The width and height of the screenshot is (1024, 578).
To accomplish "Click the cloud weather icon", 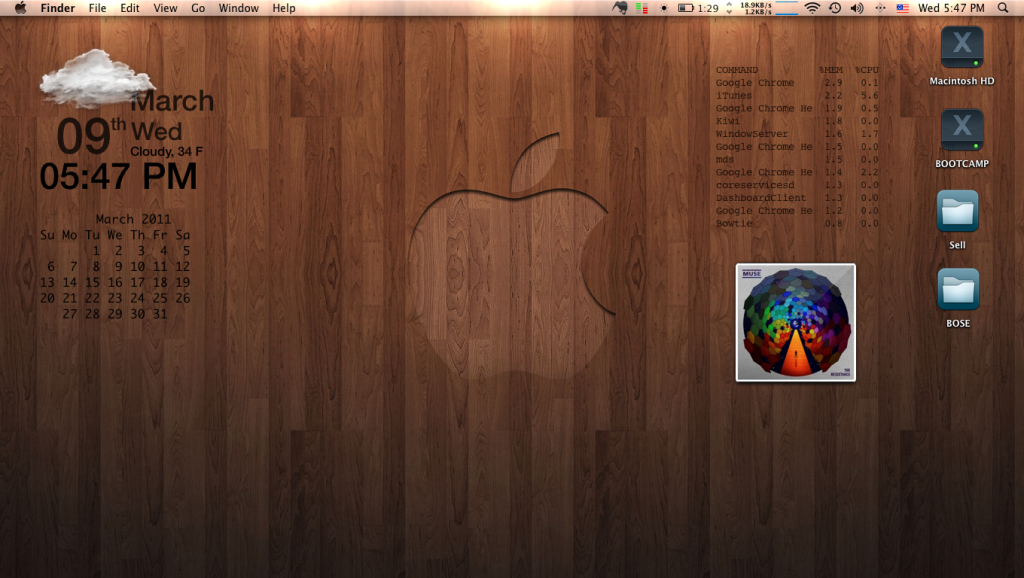I will pyautogui.click(x=97, y=78).
